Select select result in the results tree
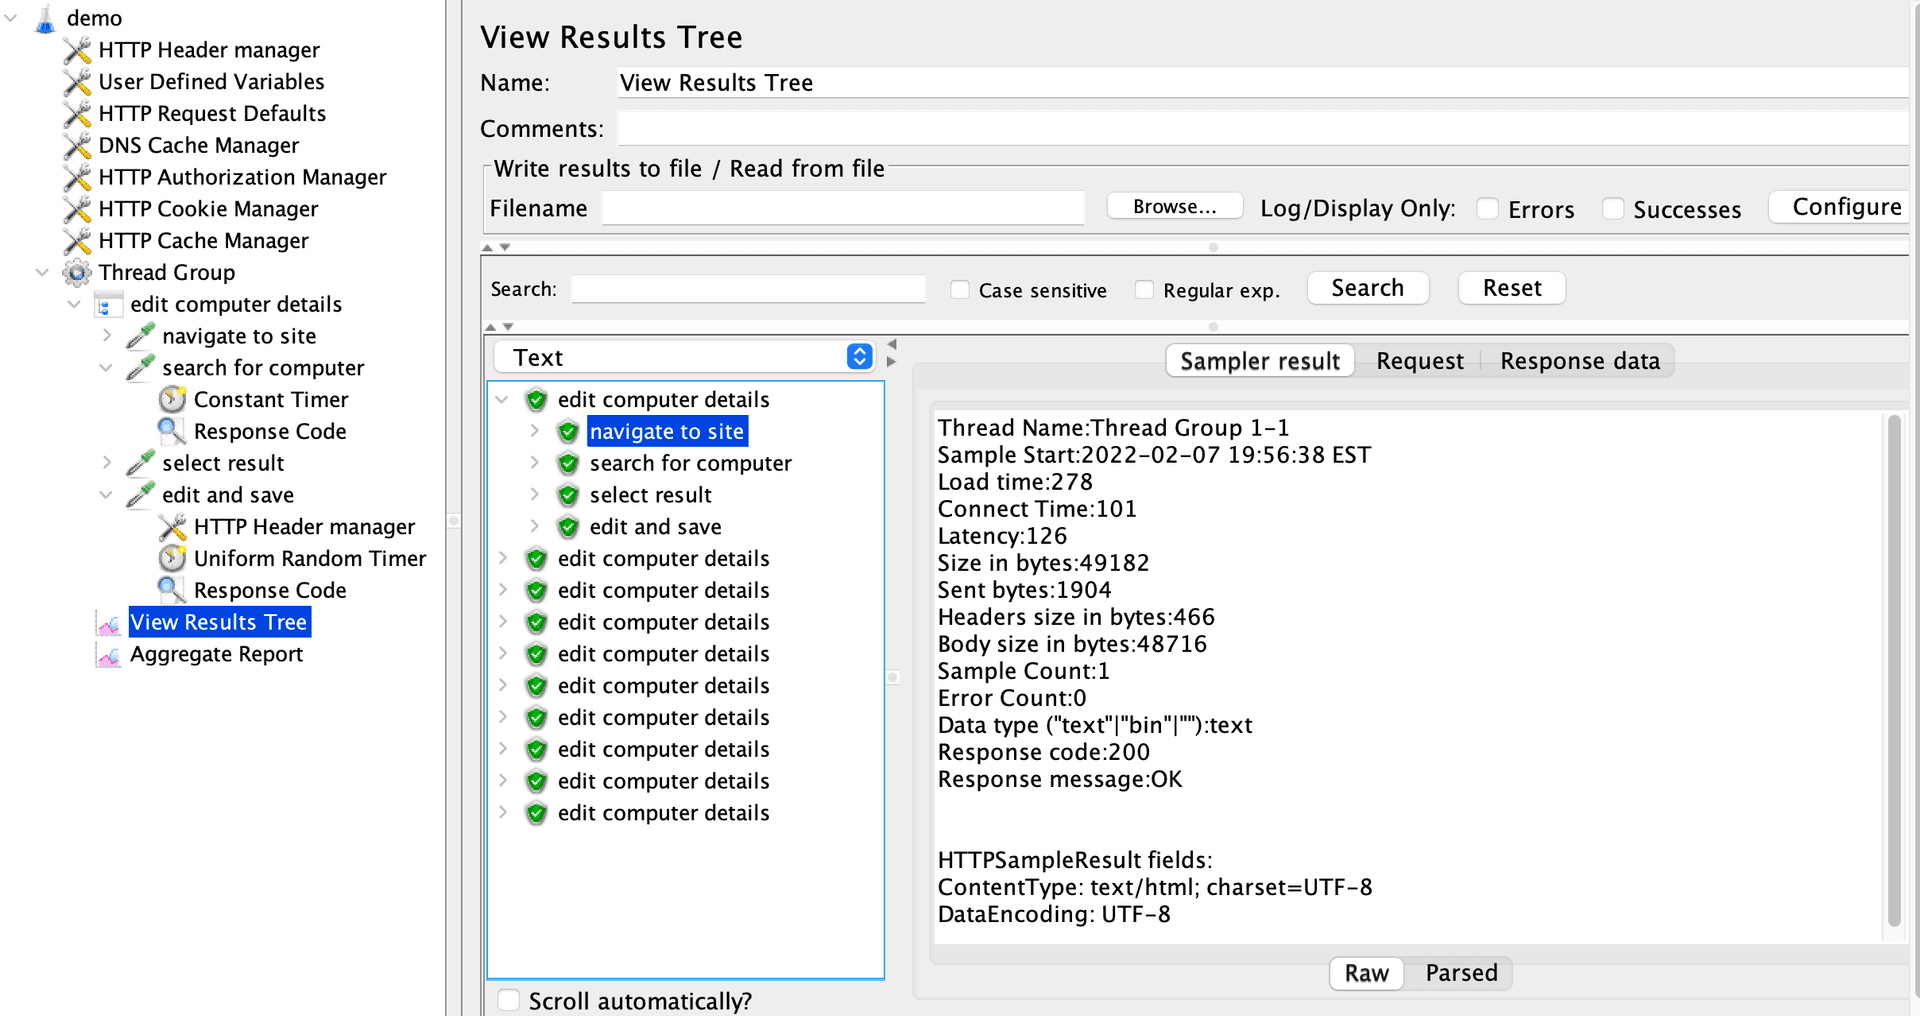The image size is (1920, 1016). click(650, 496)
